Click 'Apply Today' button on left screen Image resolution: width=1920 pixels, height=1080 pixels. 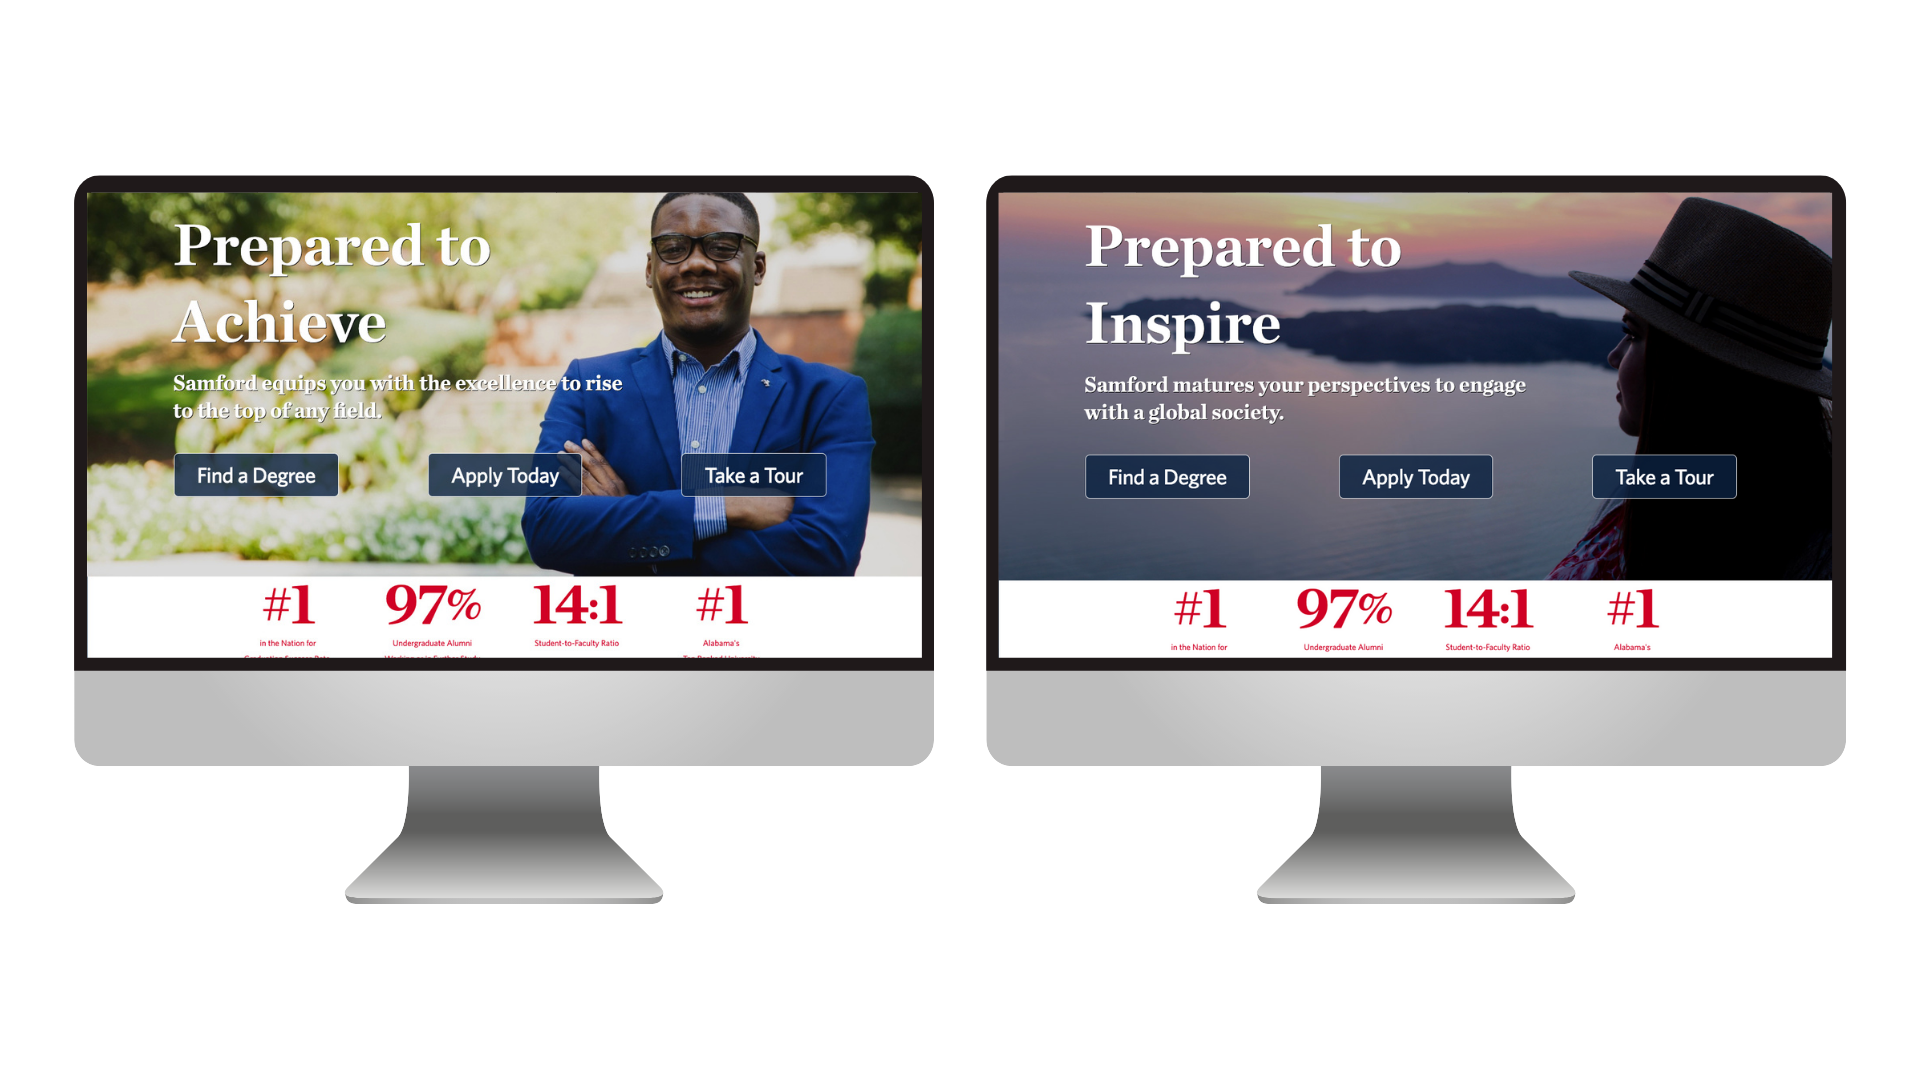(504, 476)
